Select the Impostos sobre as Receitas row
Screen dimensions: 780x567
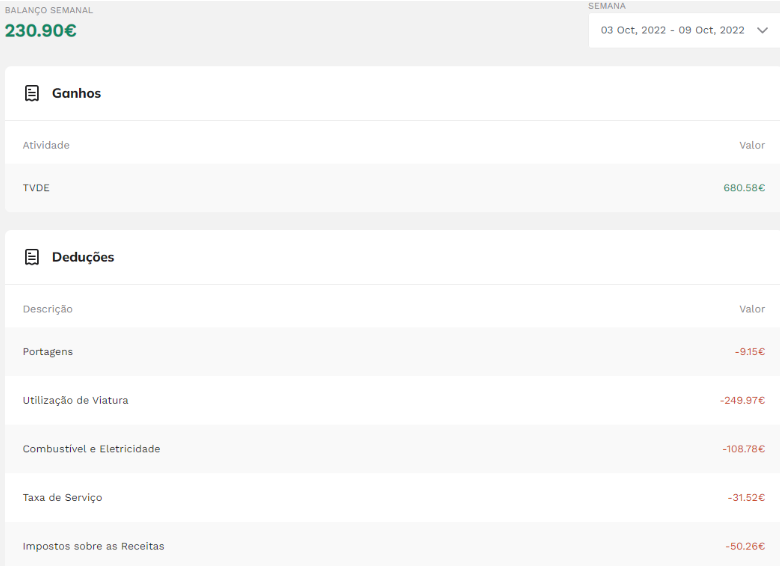point(93,546)
